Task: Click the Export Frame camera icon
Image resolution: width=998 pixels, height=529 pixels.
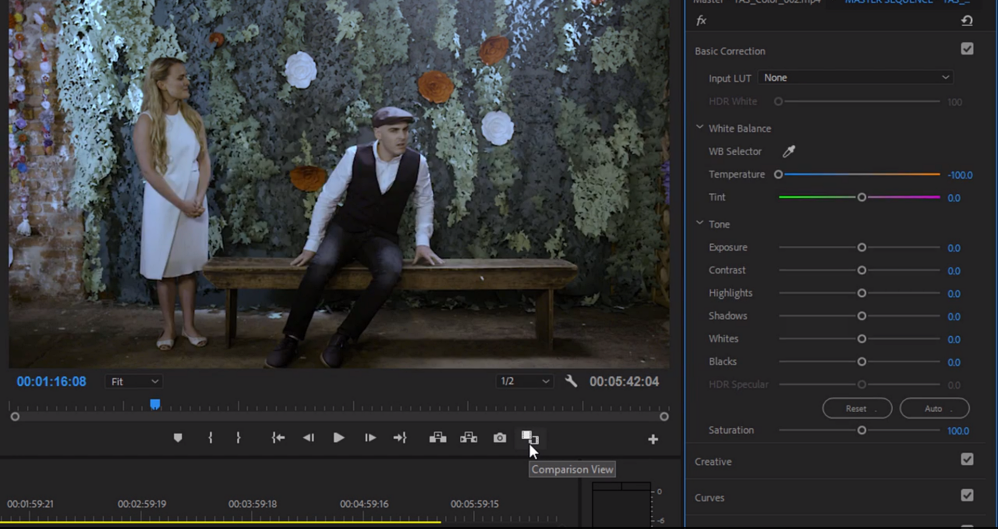Action: pos(500,438)
